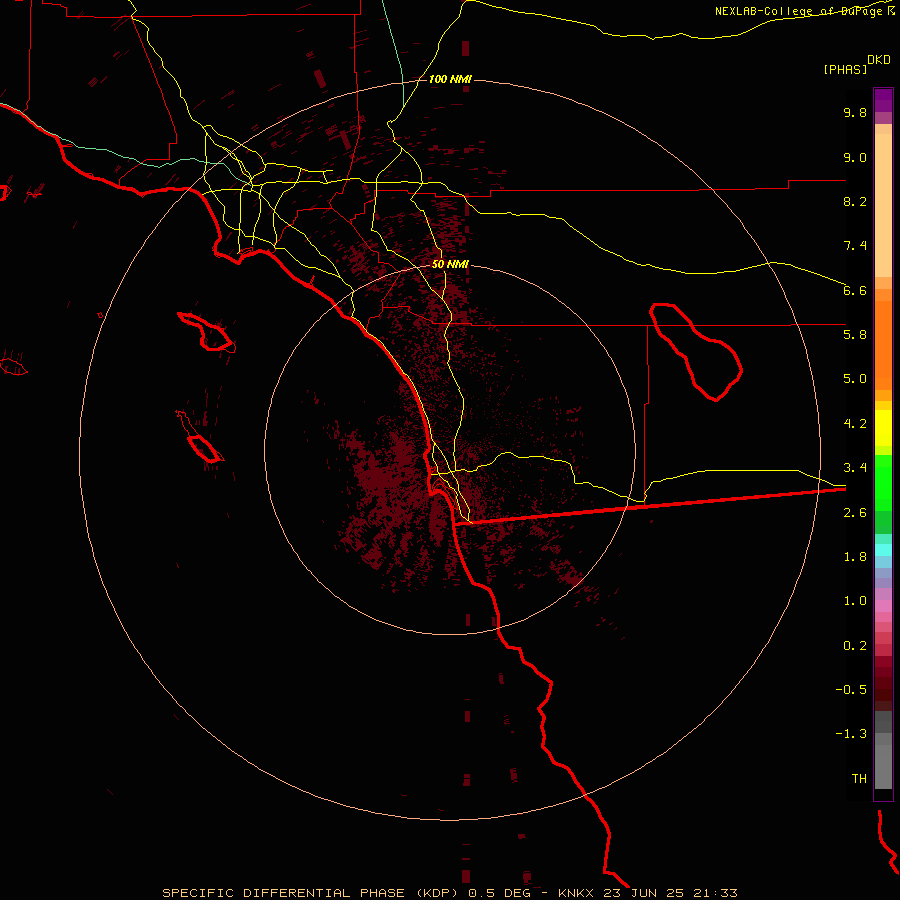Screen dimensions: 900x900
Task: Click the 100 NMI range ring label
Action: coord(450,79)
